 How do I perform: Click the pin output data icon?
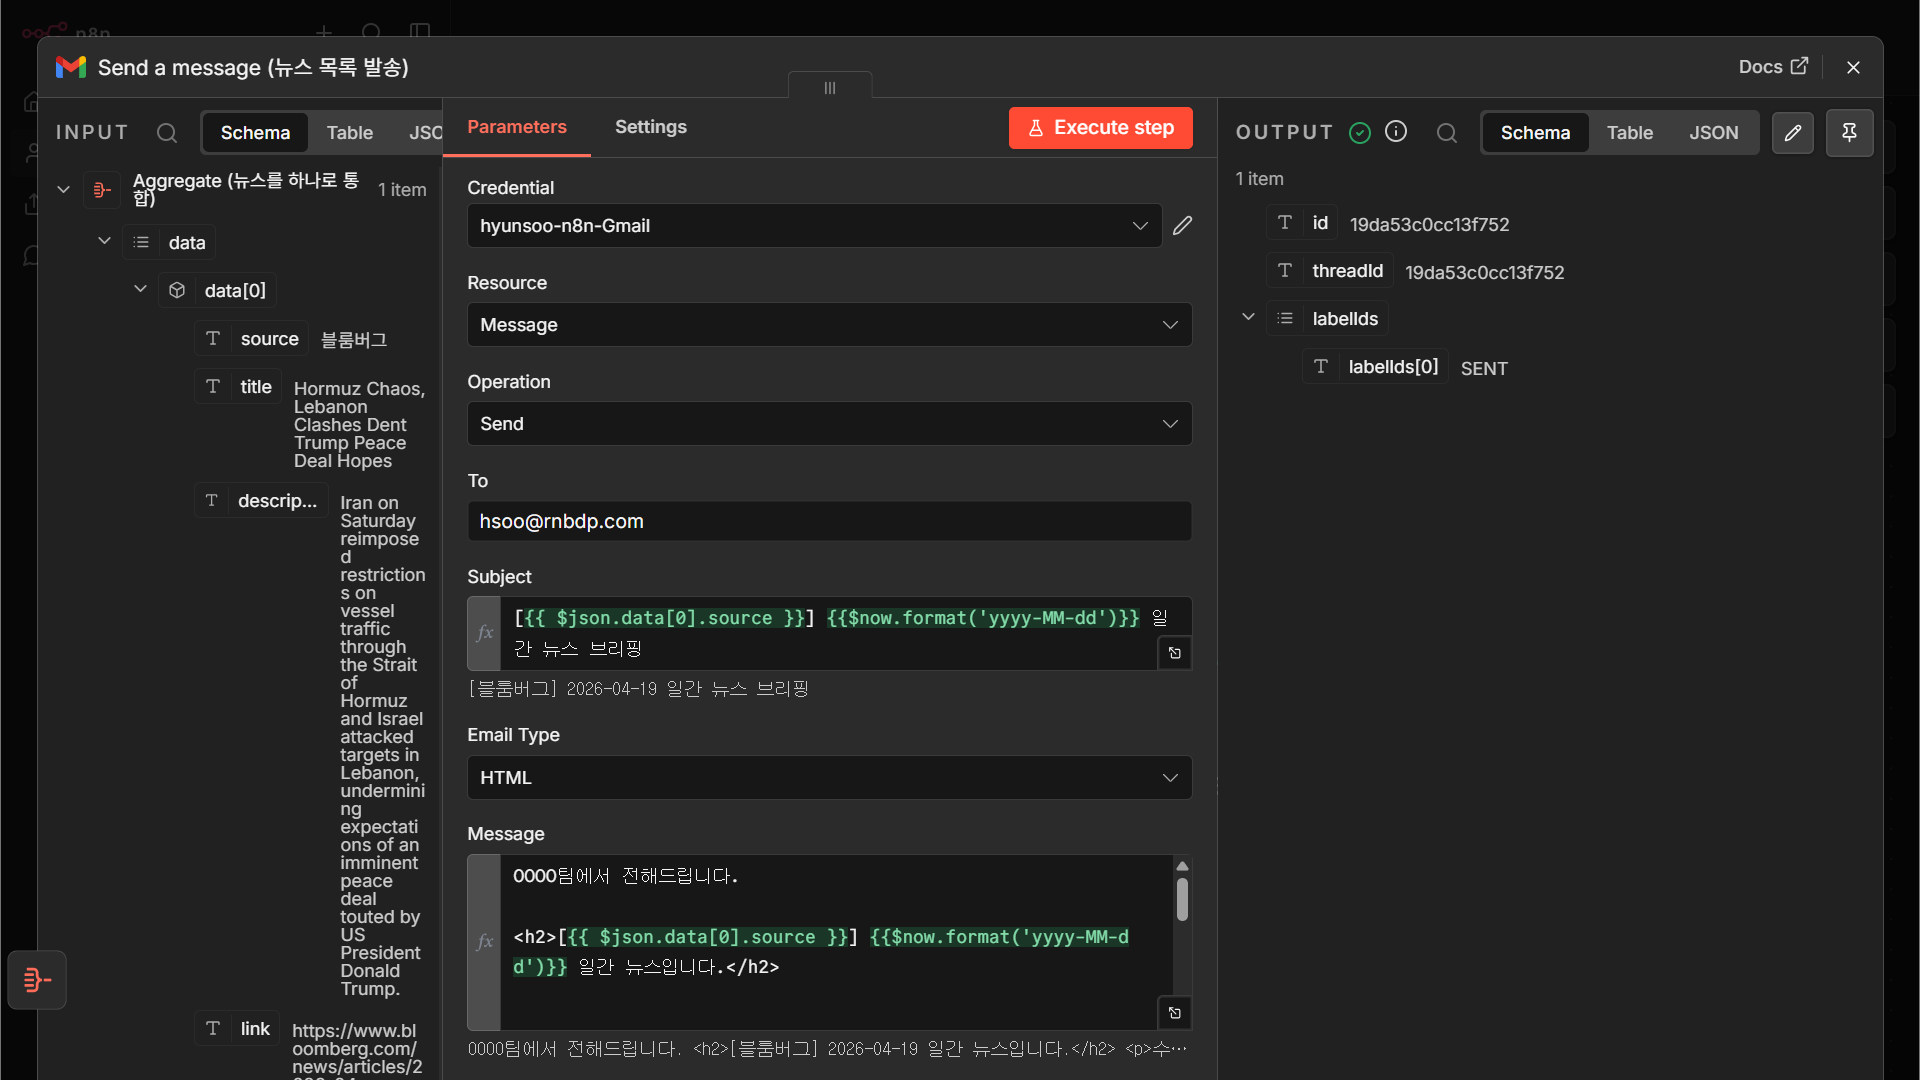pyautogui.click(x=1849, y=133)
